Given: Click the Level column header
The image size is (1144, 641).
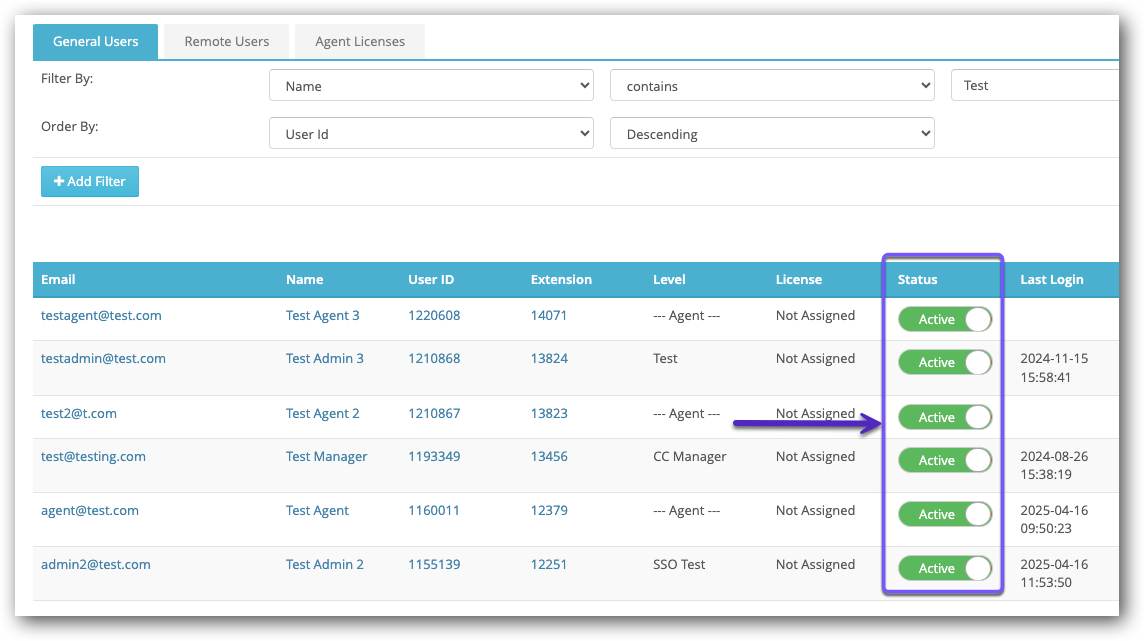Looking at the screenshot, I should point(669,279).
